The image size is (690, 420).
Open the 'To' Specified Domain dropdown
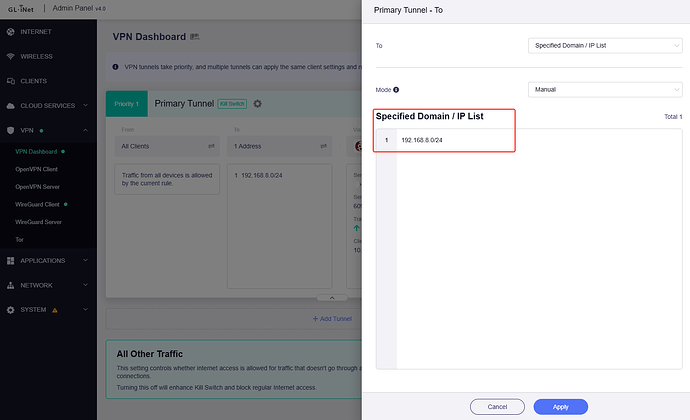pos(604,45)
